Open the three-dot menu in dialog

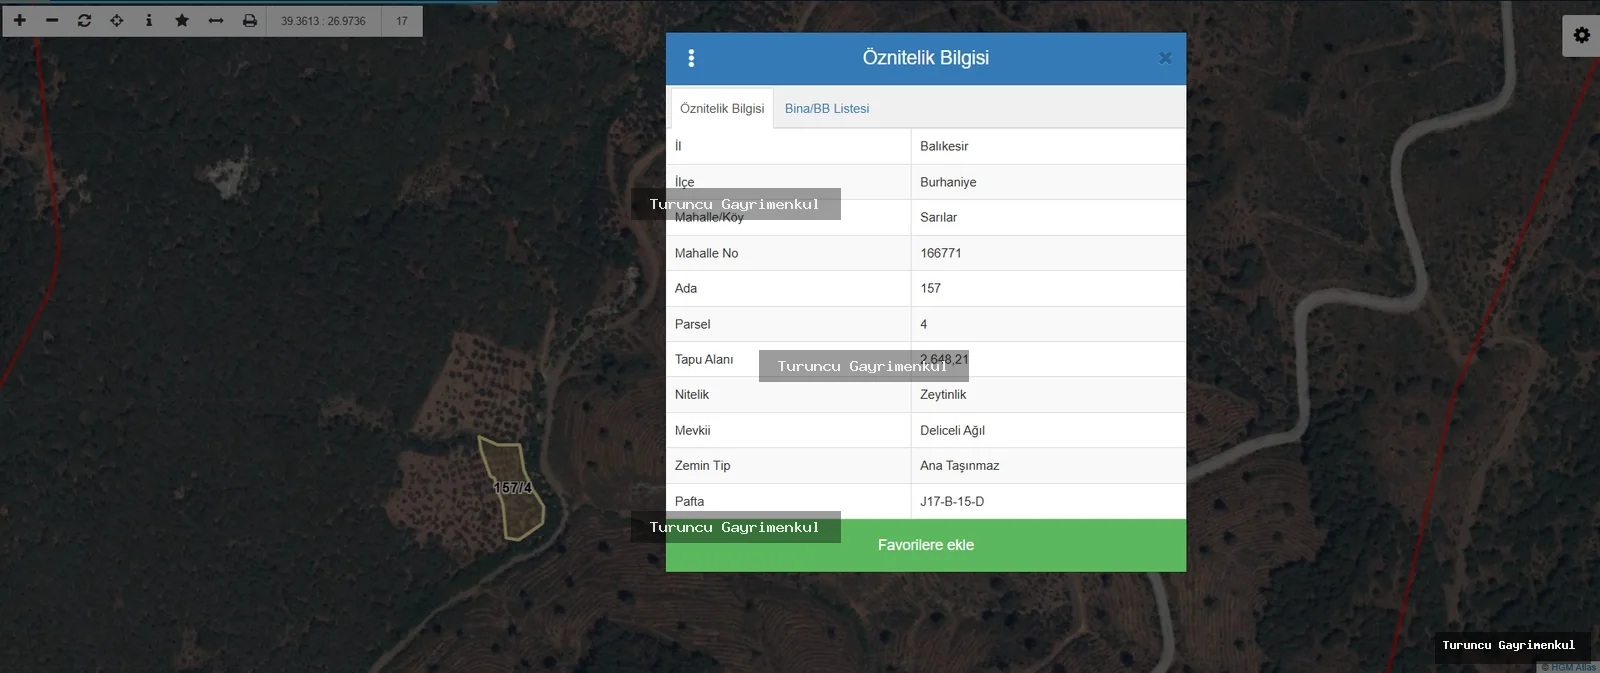(x=691, y=58)
